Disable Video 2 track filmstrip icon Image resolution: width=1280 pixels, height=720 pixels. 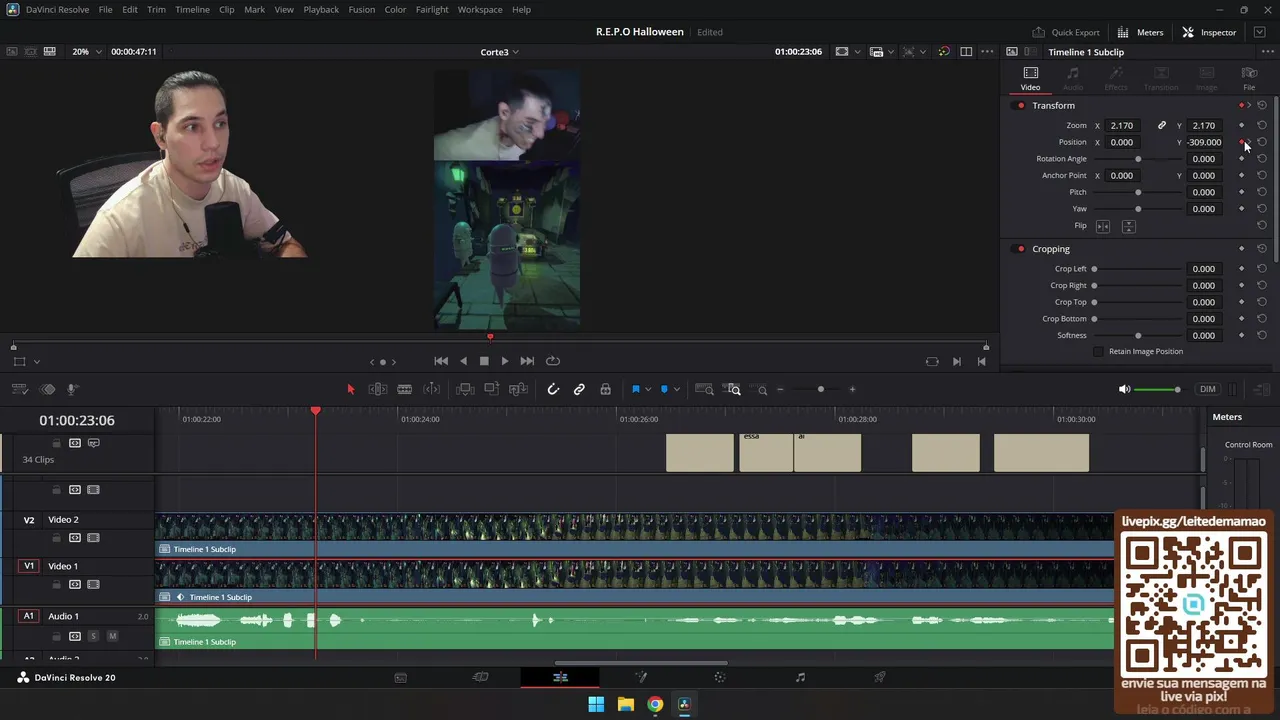(x=93, y=538)
